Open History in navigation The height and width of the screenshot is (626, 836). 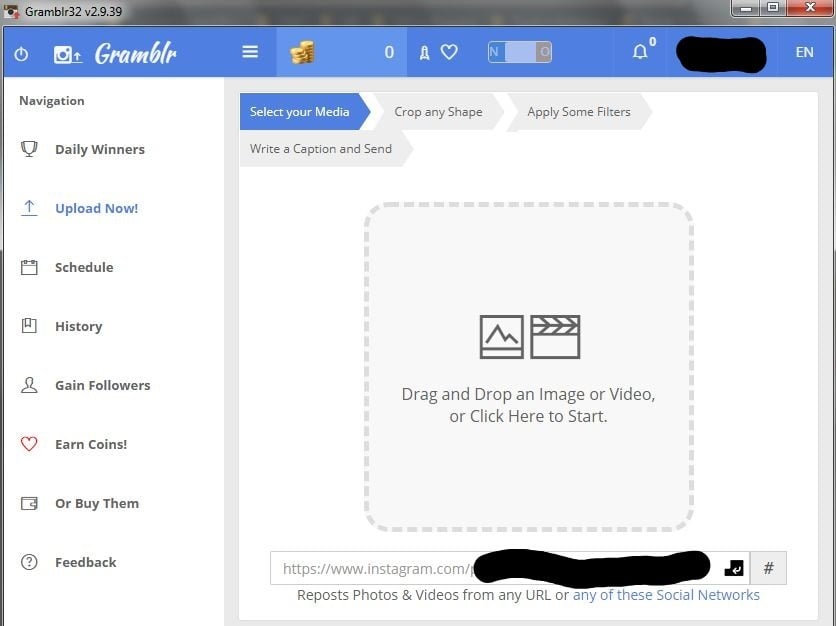tap(78, 326)
